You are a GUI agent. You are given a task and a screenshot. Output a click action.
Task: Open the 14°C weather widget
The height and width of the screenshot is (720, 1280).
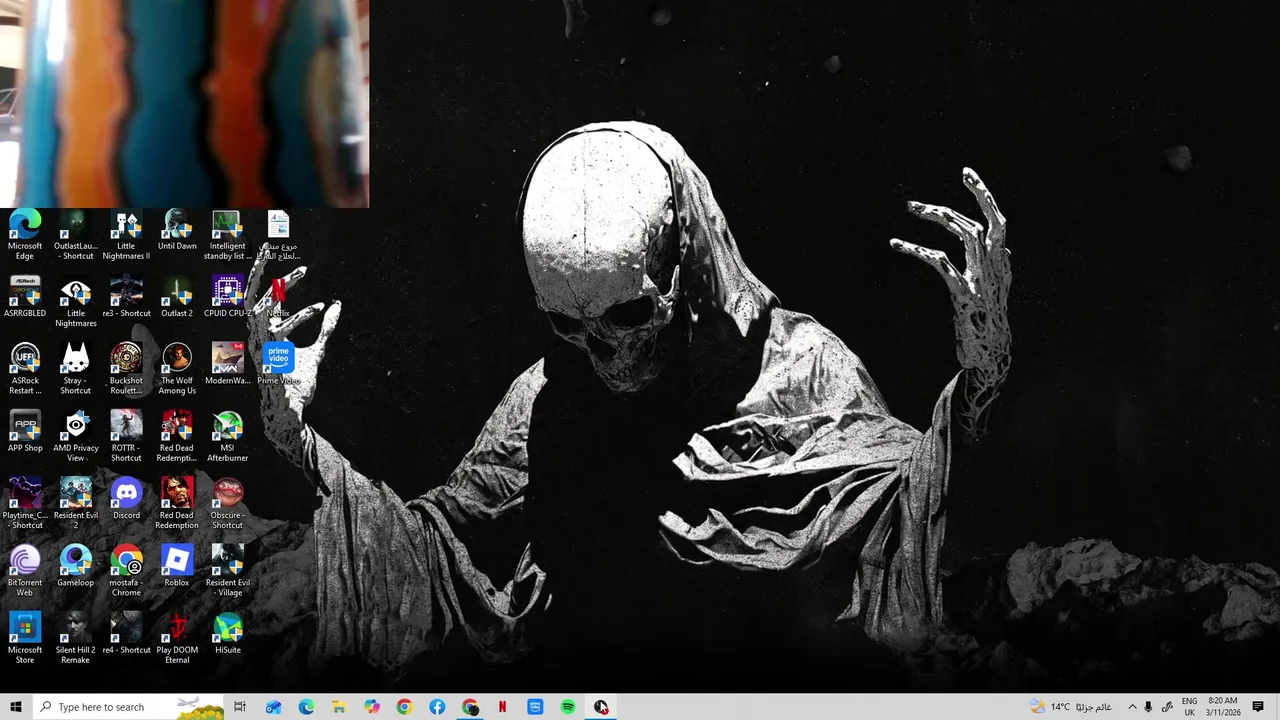[x=1070, y=707]
